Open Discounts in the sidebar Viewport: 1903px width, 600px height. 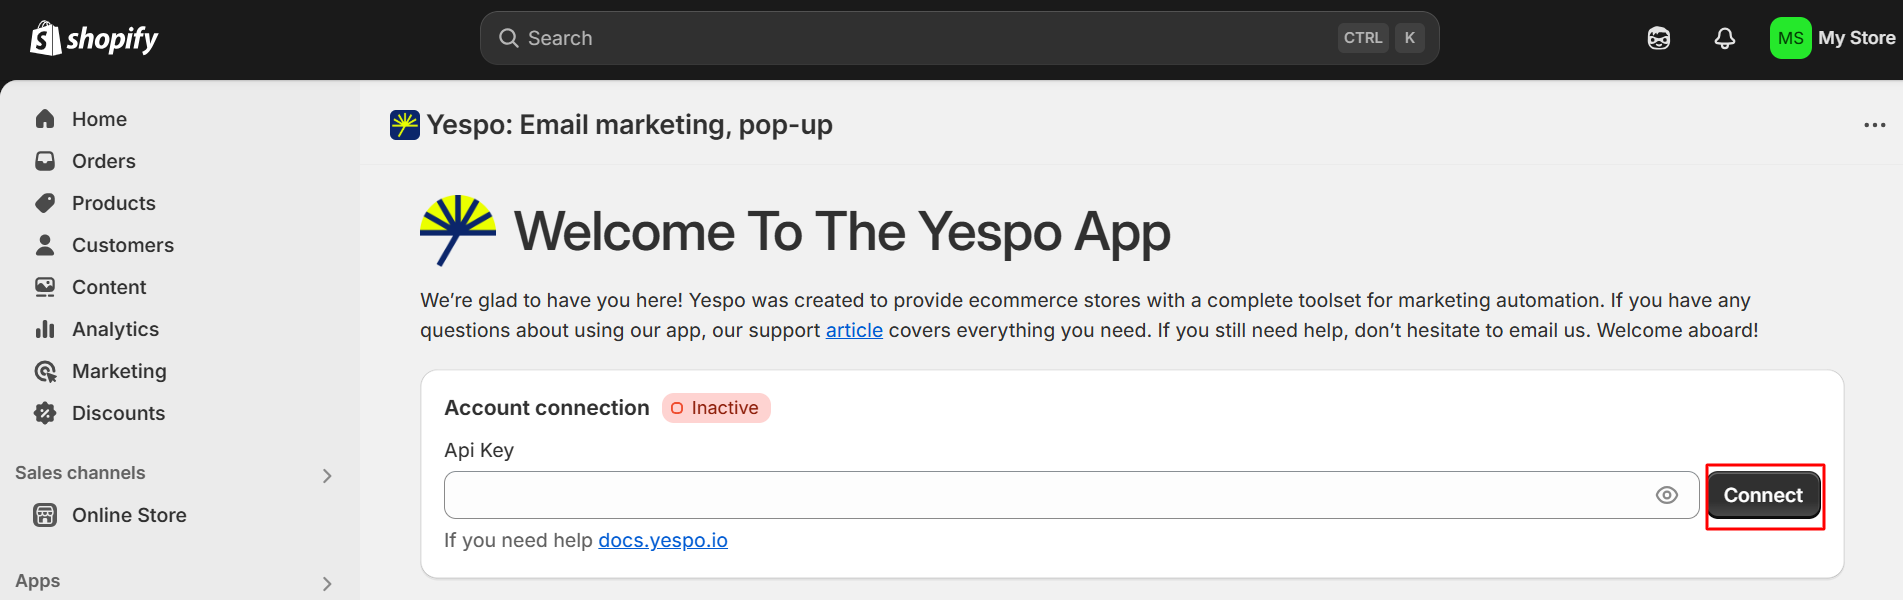(x=118, y=413)
